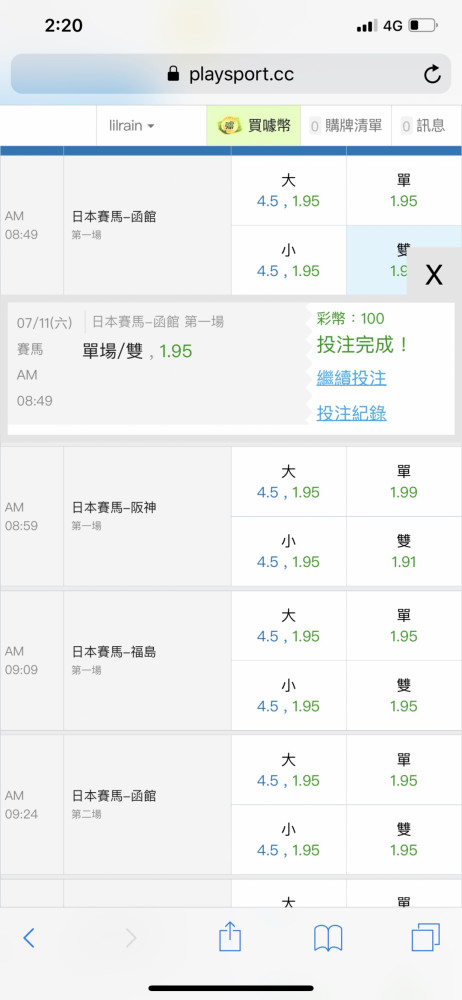Select 雙 1.91 for 阪神 第一場
This screenshot has height=1000, width=462.
pyautogui.click(x=404, y=552)
